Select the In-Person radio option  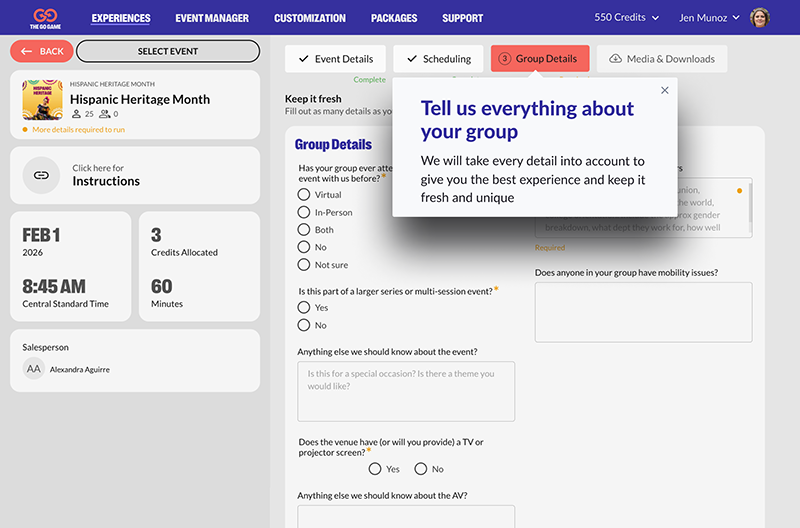click(304, 212)
